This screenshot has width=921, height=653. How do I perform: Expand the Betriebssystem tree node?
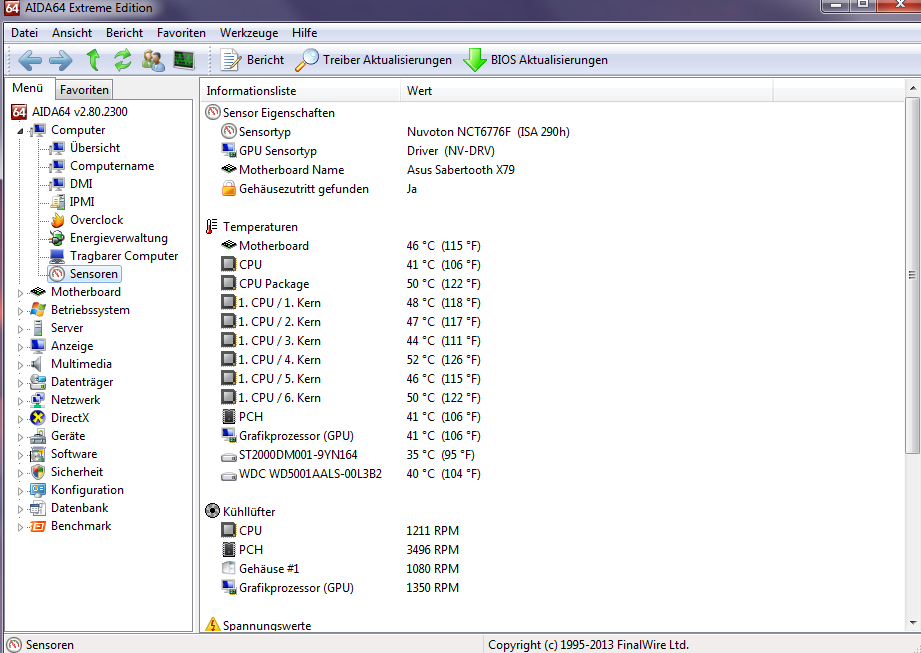point(20,311)
